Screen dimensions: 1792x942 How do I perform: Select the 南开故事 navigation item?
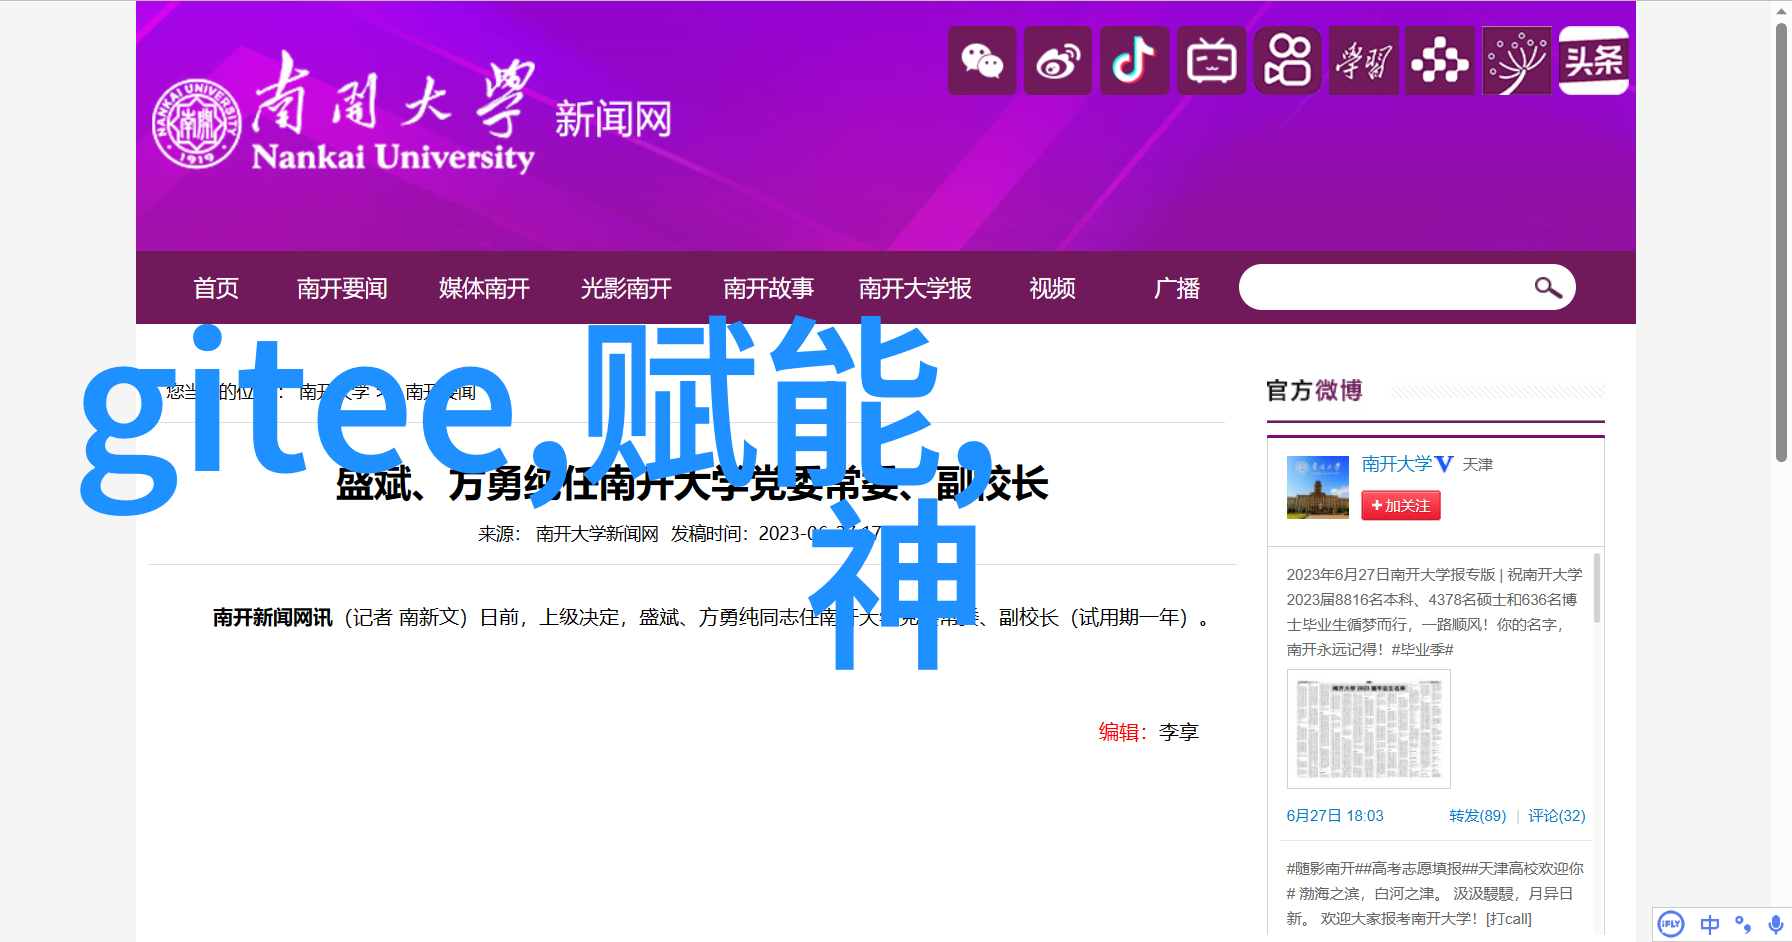click(768, 289)
